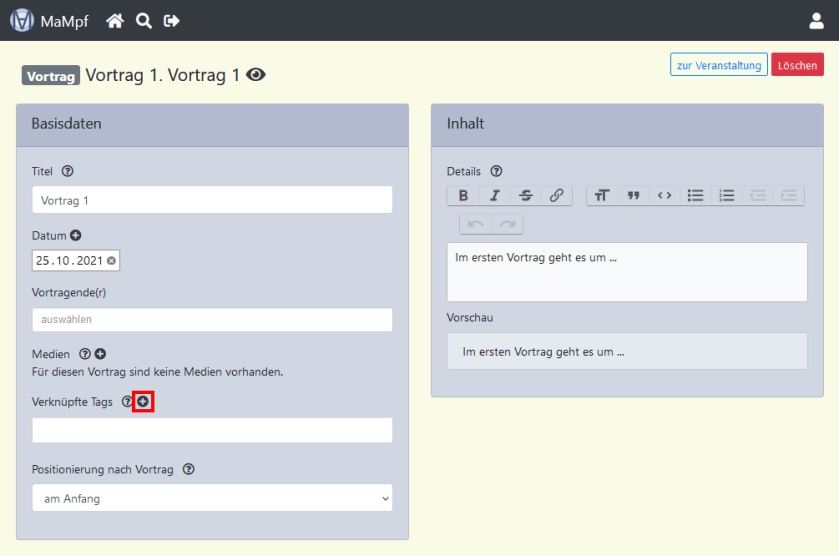Open the Vortragende(r) selection field
This screenshot has width=839, height=556.
coord(212,320)
